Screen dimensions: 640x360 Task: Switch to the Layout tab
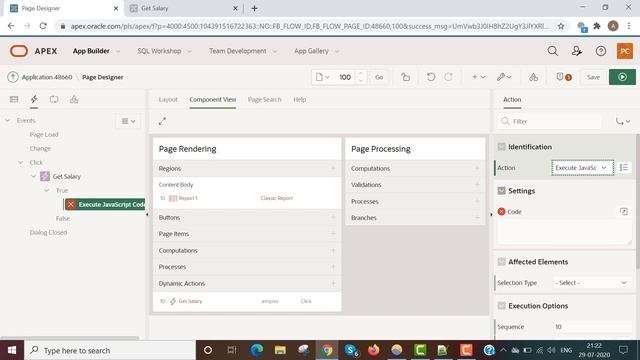pyautogui.click(x=168, y=99)
